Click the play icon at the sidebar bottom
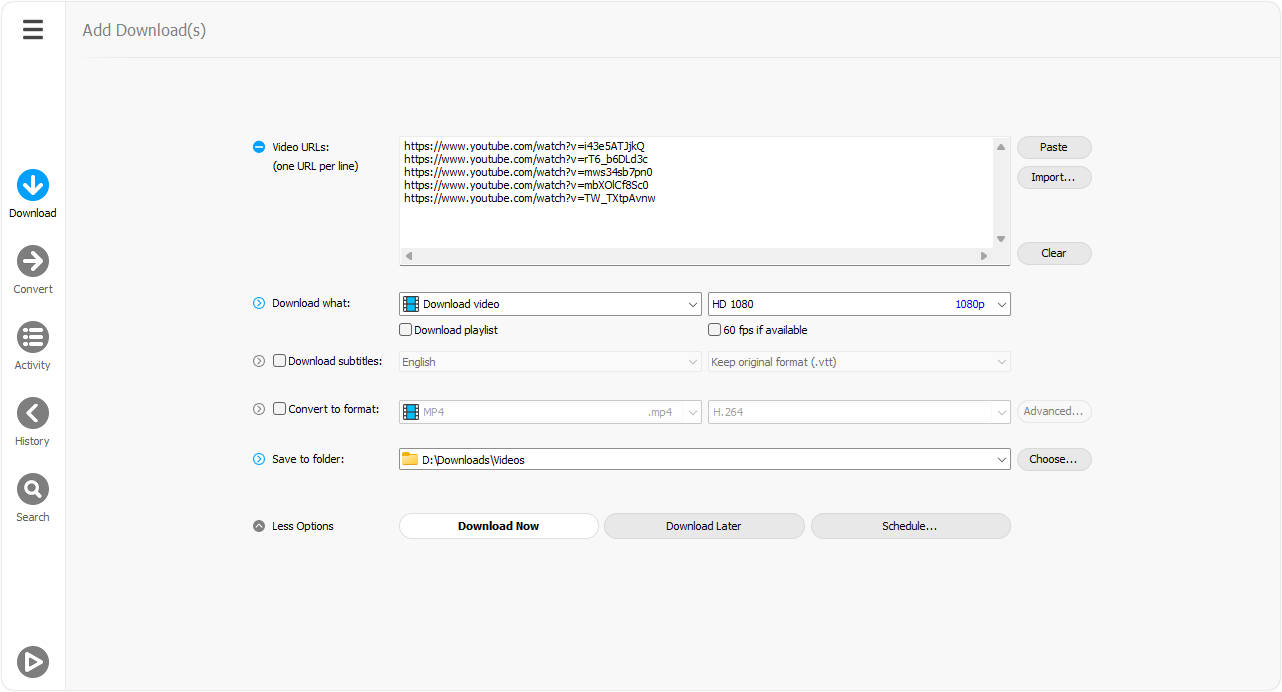The height and width of the screenshot is (692, 1282). [x=33, y=661]
